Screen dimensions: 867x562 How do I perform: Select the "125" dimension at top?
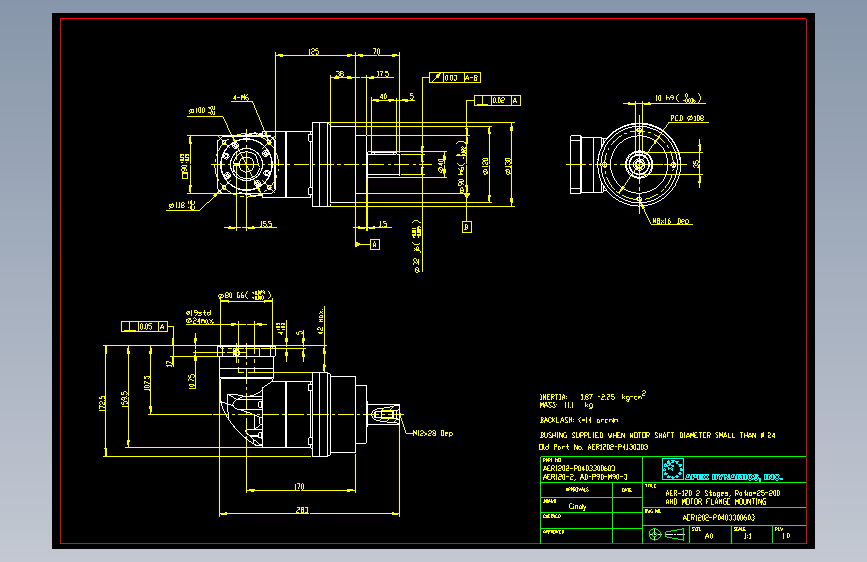(314, 51)
